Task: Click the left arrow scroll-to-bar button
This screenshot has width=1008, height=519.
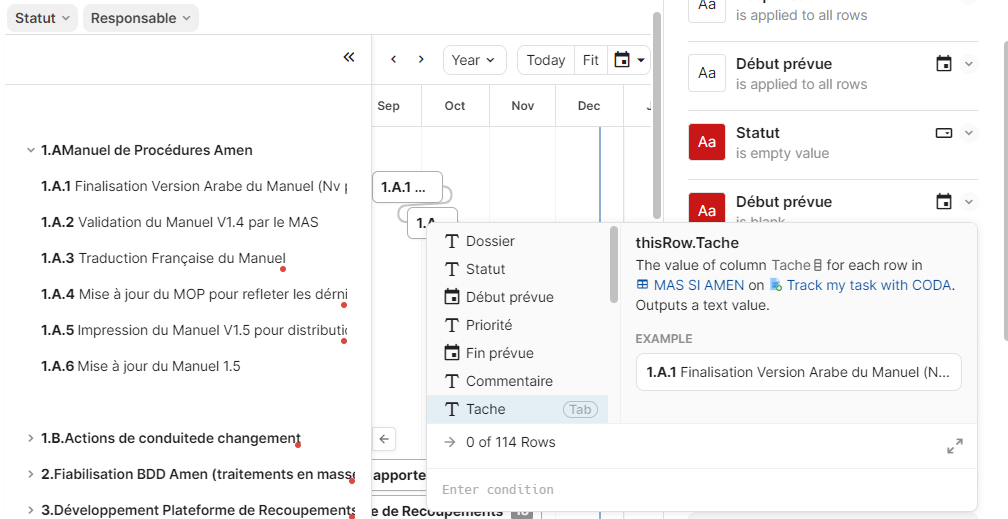Action: click(x=384, y=439)
